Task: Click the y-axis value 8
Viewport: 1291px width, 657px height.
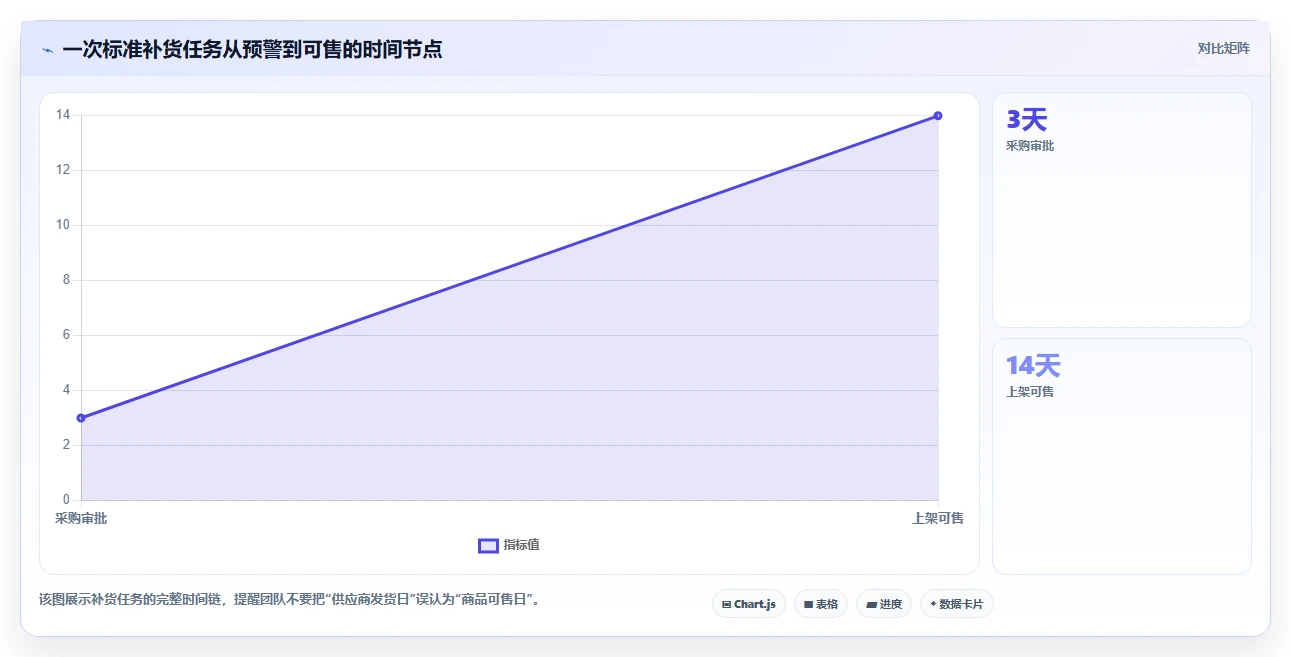Action: click(x=66, y=280)
